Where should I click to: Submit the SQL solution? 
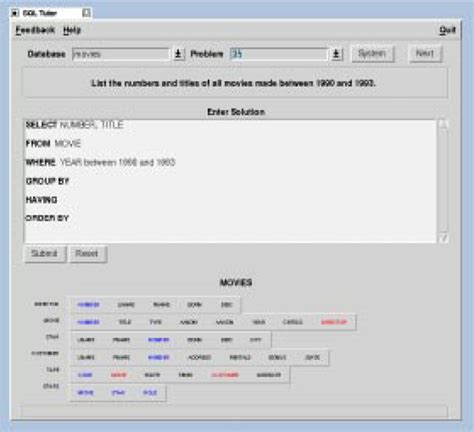[45, 254]
